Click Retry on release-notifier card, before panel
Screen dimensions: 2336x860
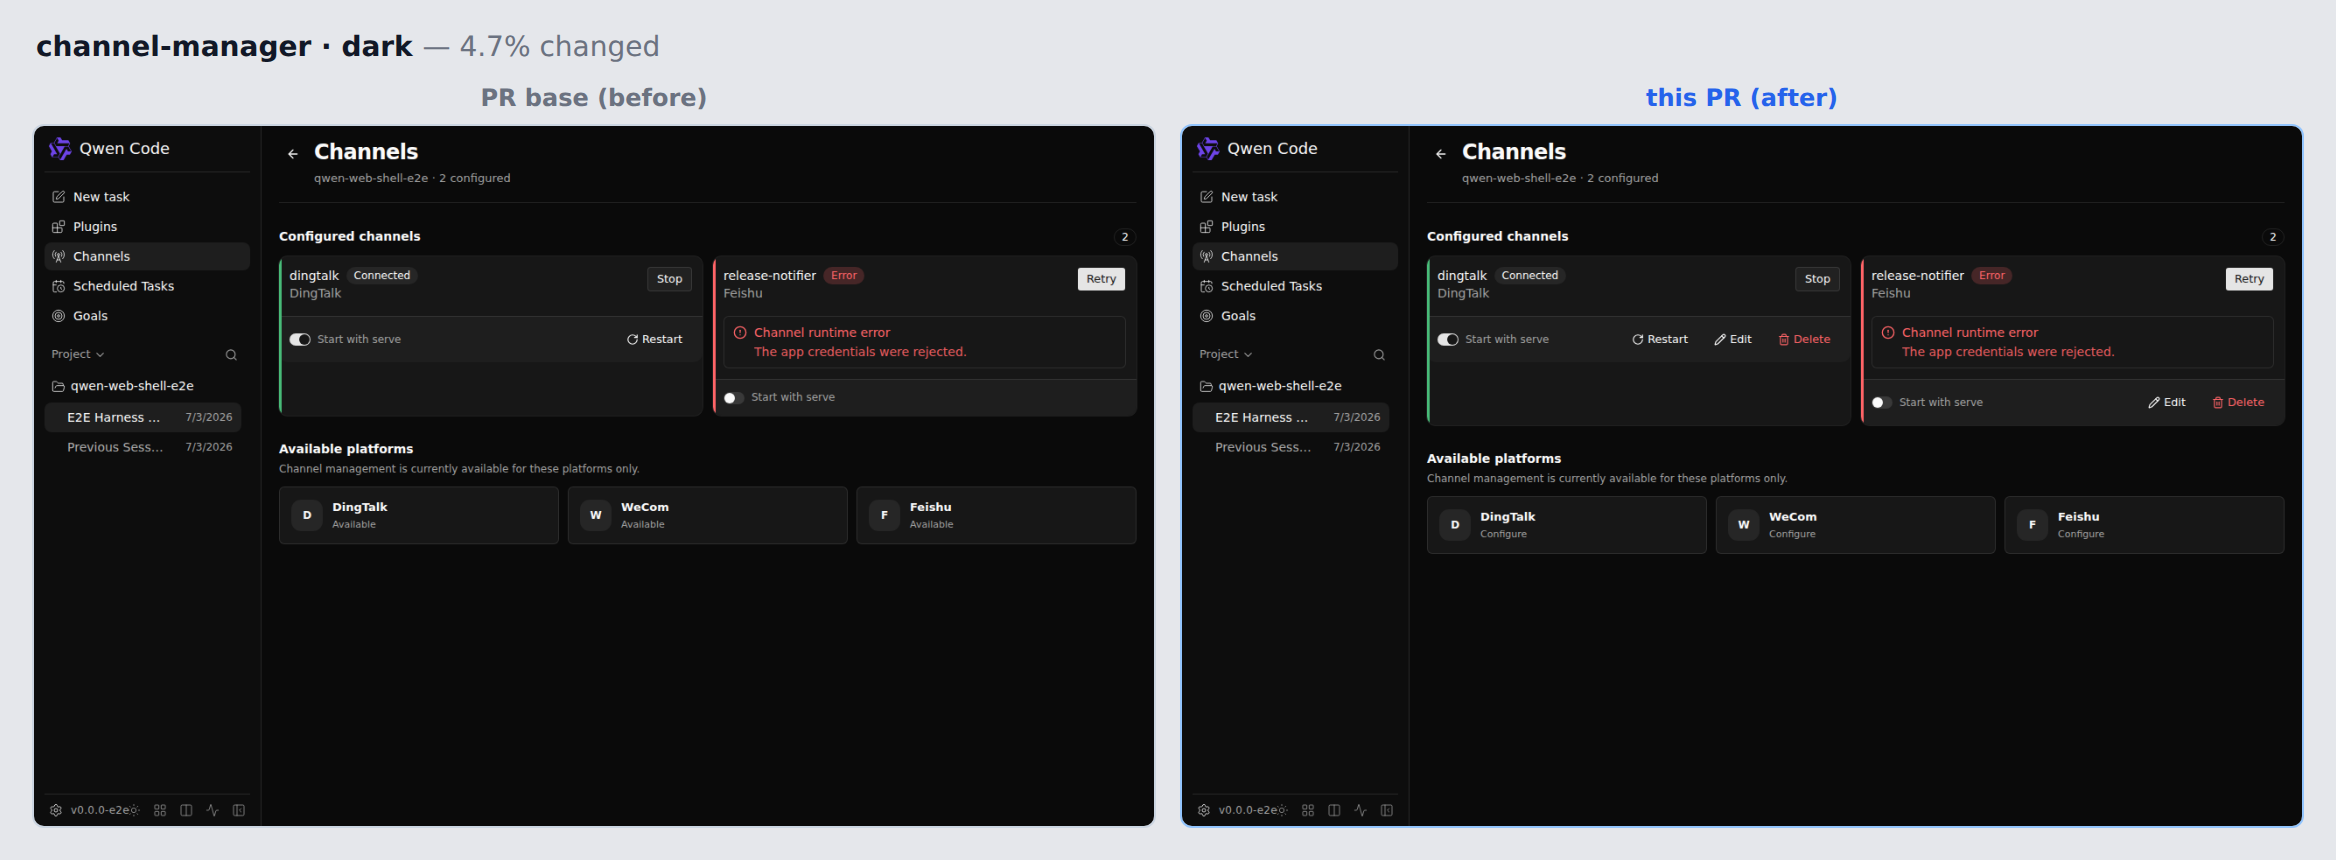point(1101,279)
